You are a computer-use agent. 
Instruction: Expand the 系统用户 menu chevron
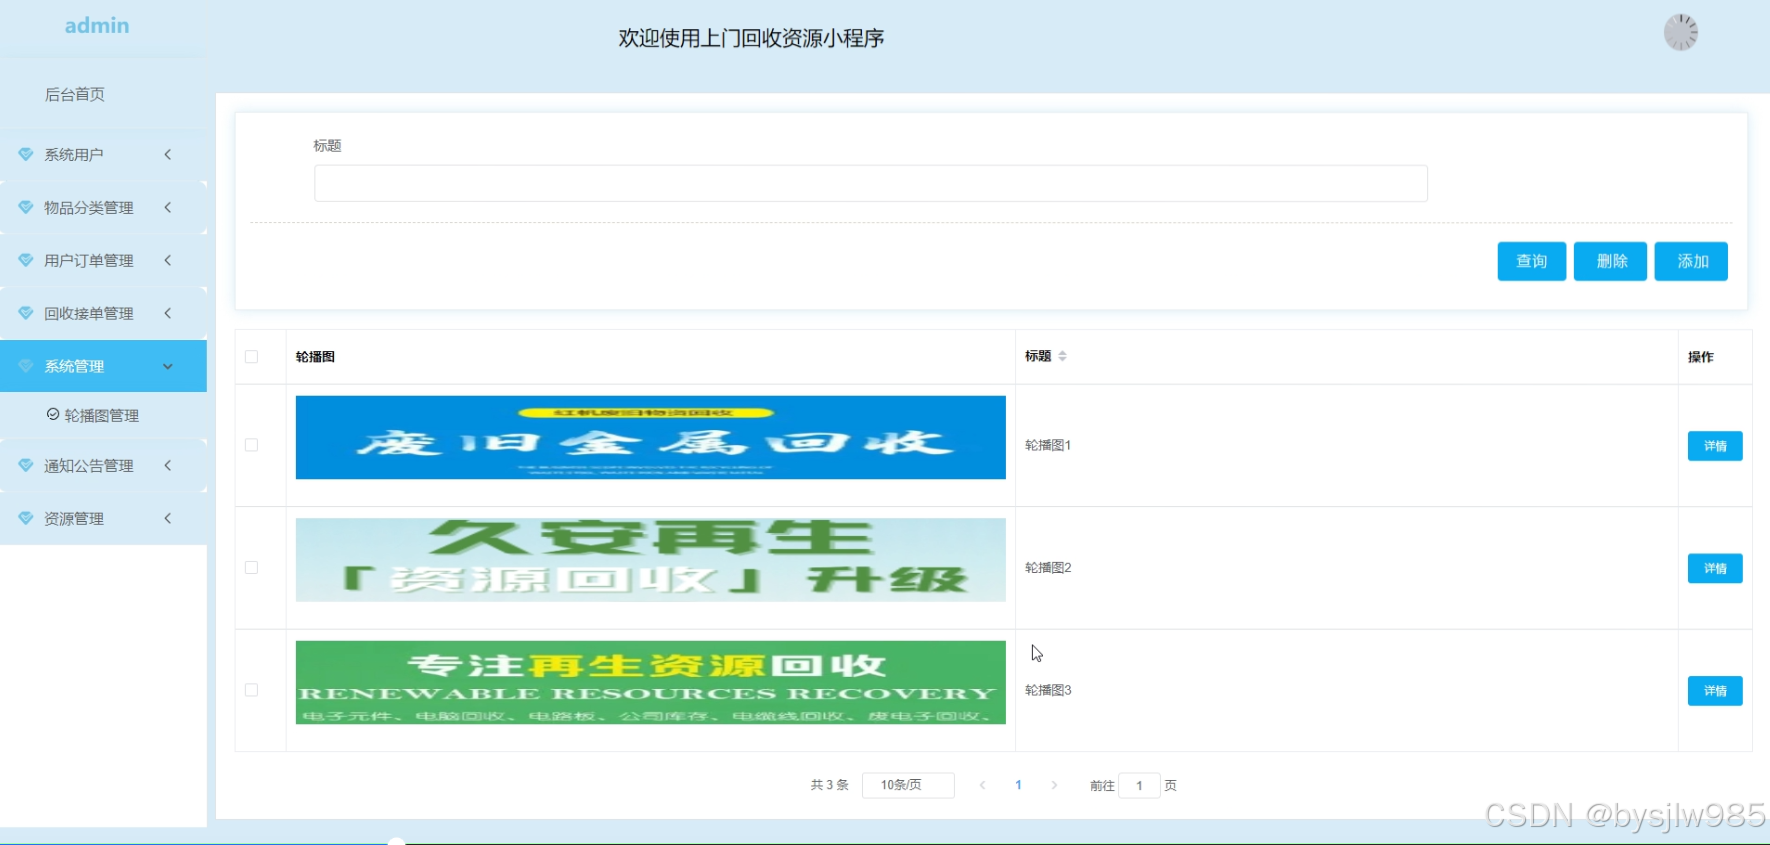click(x=168, y=154)
